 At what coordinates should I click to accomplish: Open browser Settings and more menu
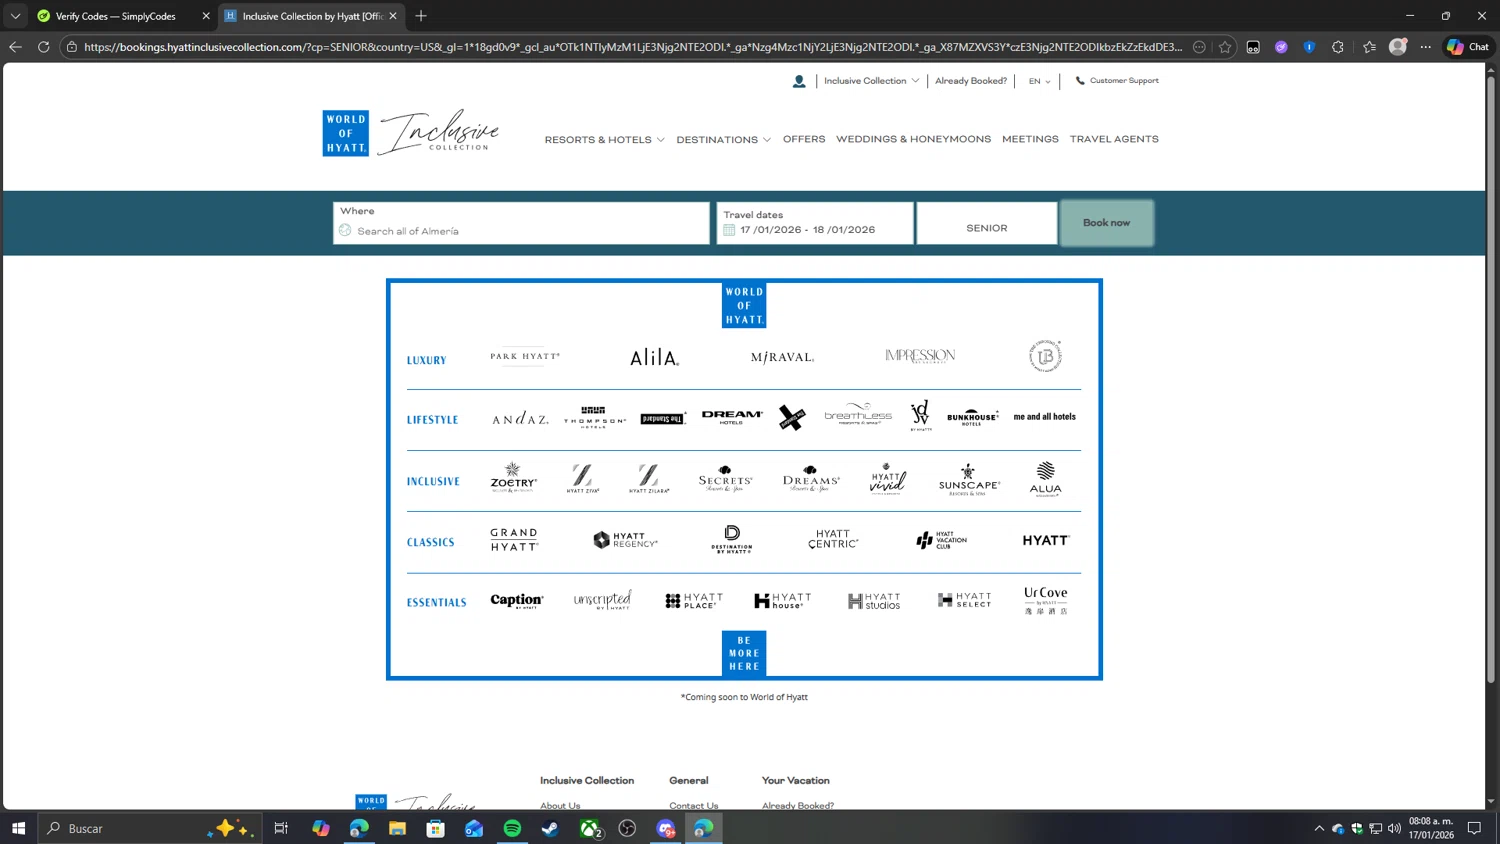tap(1426, 47)
